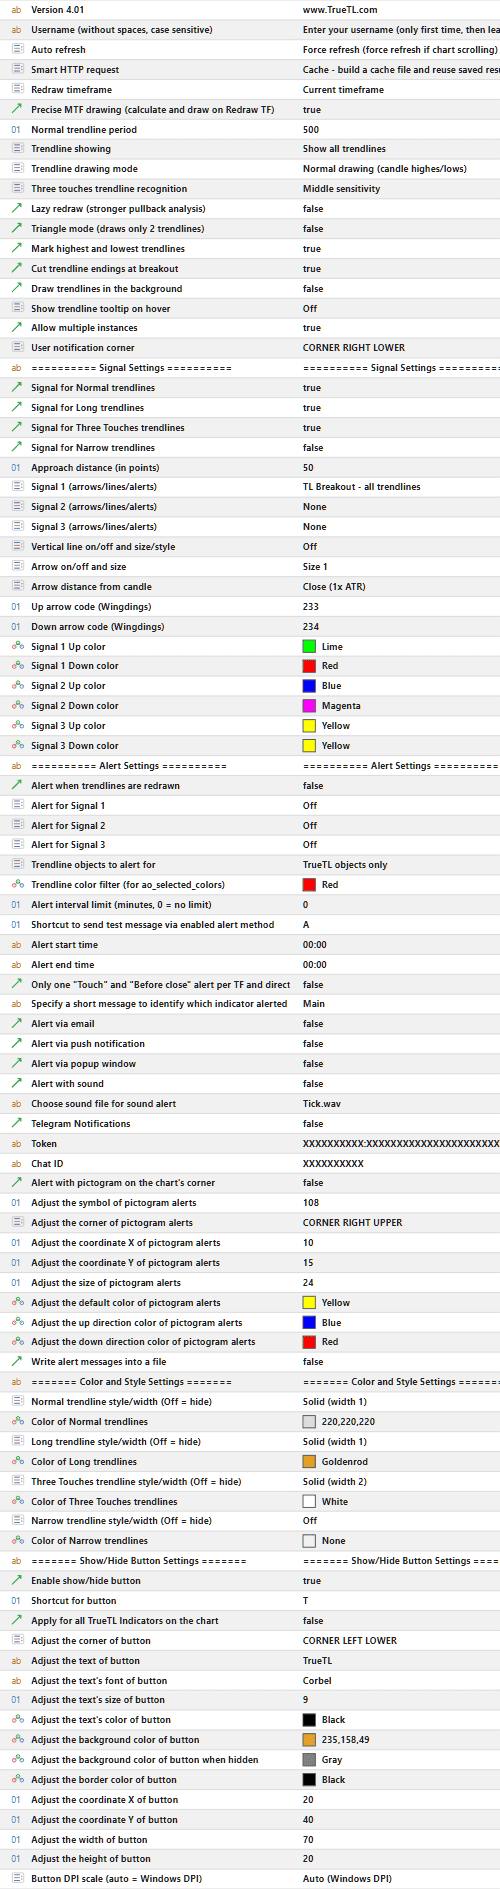
Task: Click the 'ab' icon beside Alert start time
Action: (x=16, y=945)
